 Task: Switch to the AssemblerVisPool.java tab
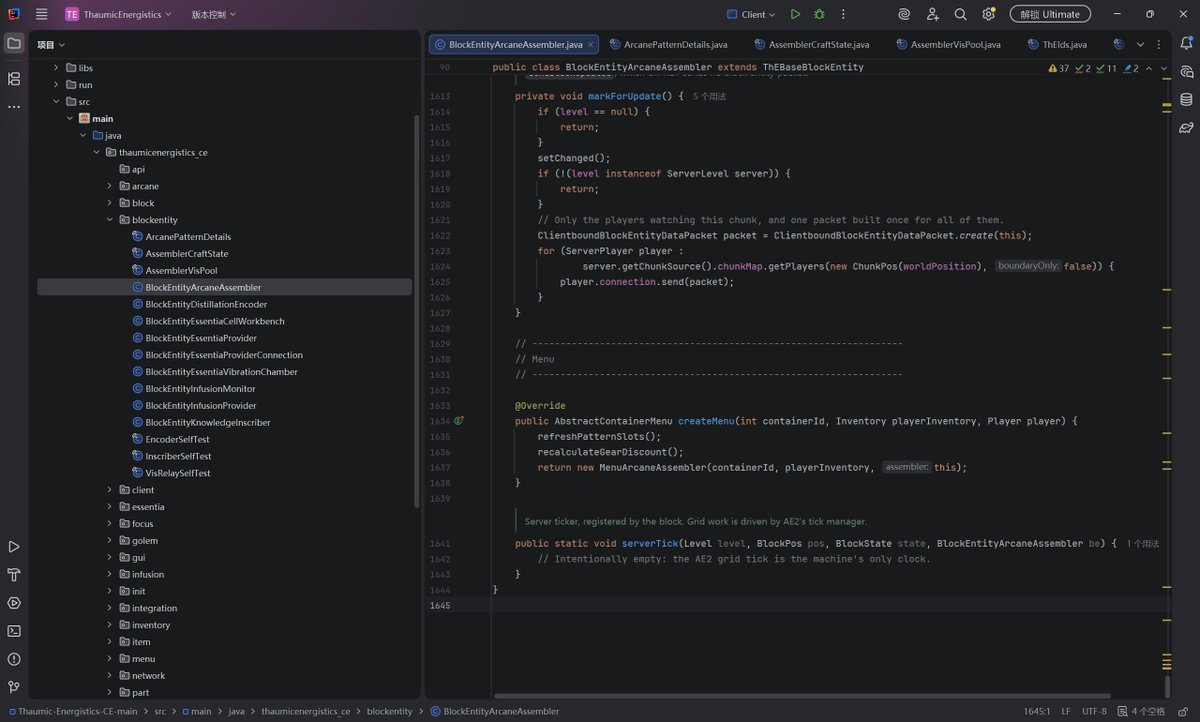coord(948,44)
